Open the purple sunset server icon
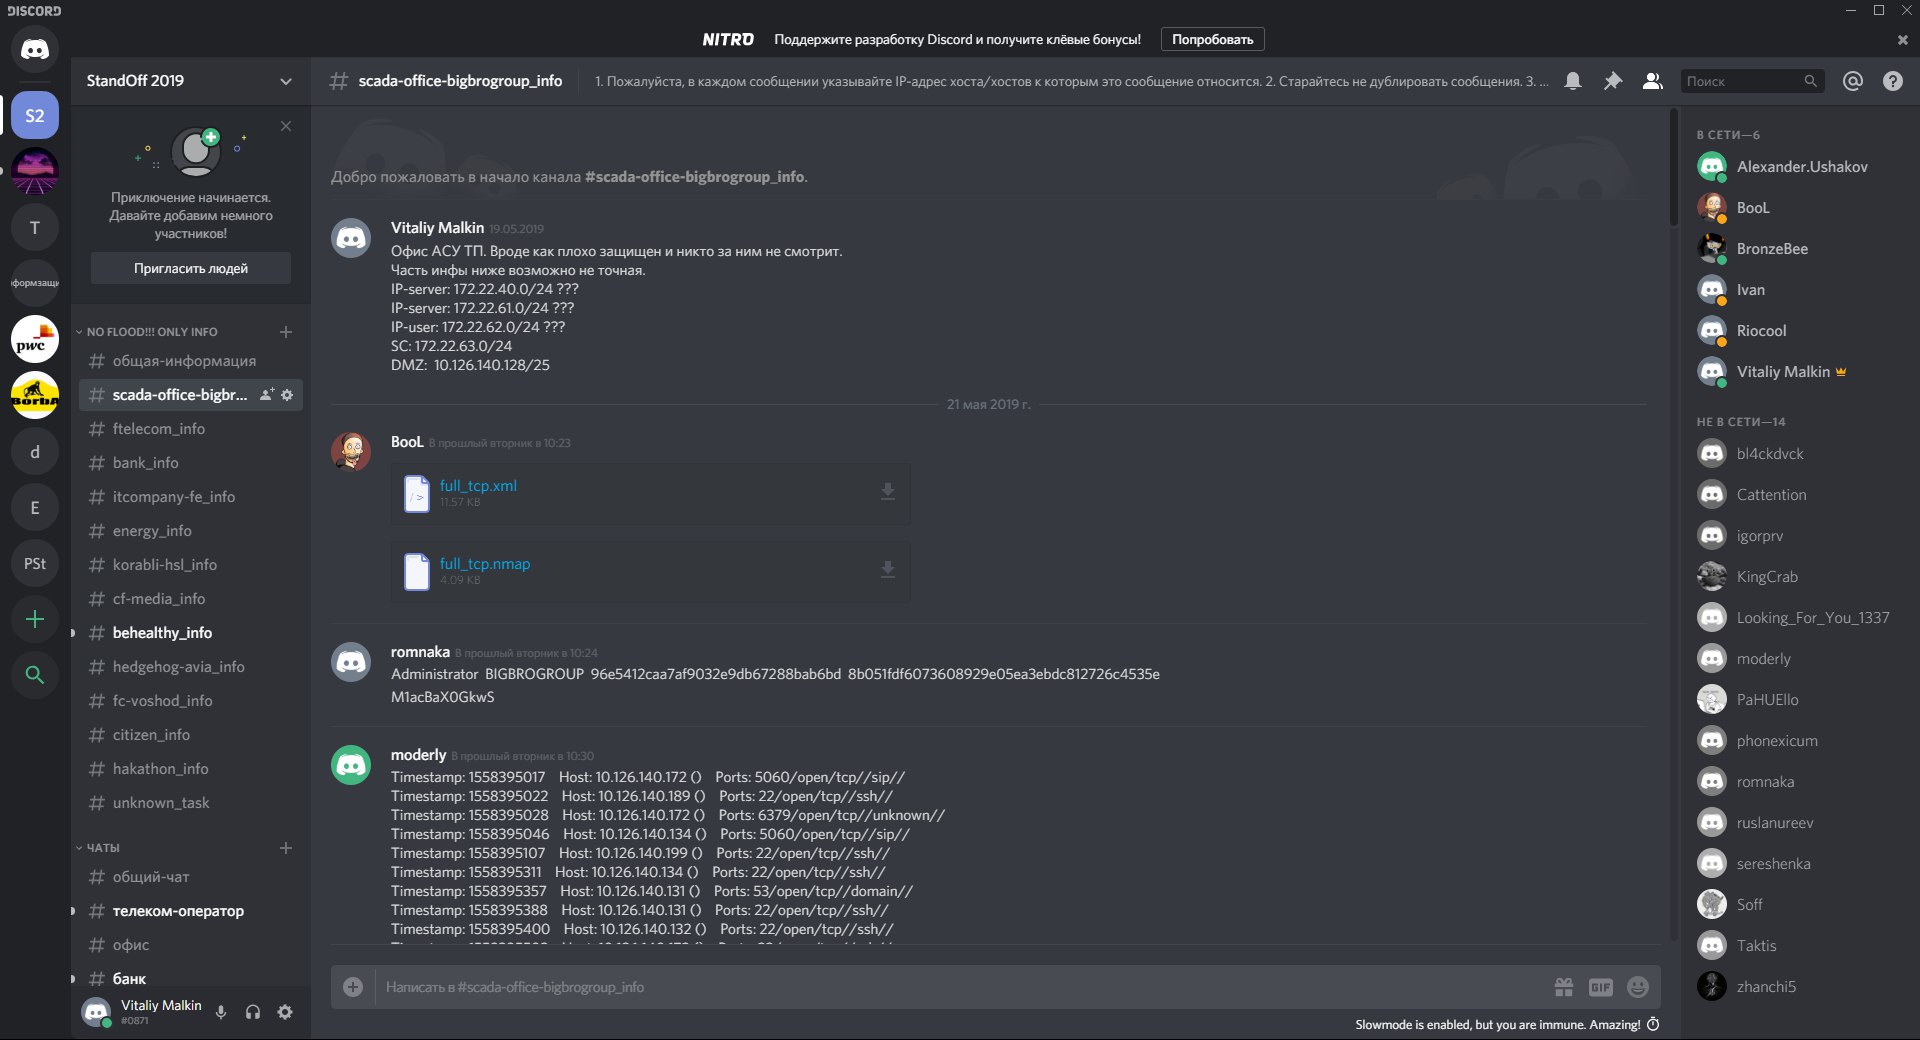Viewport: 1920px width, 1040px height. click(x=35, y=172)
